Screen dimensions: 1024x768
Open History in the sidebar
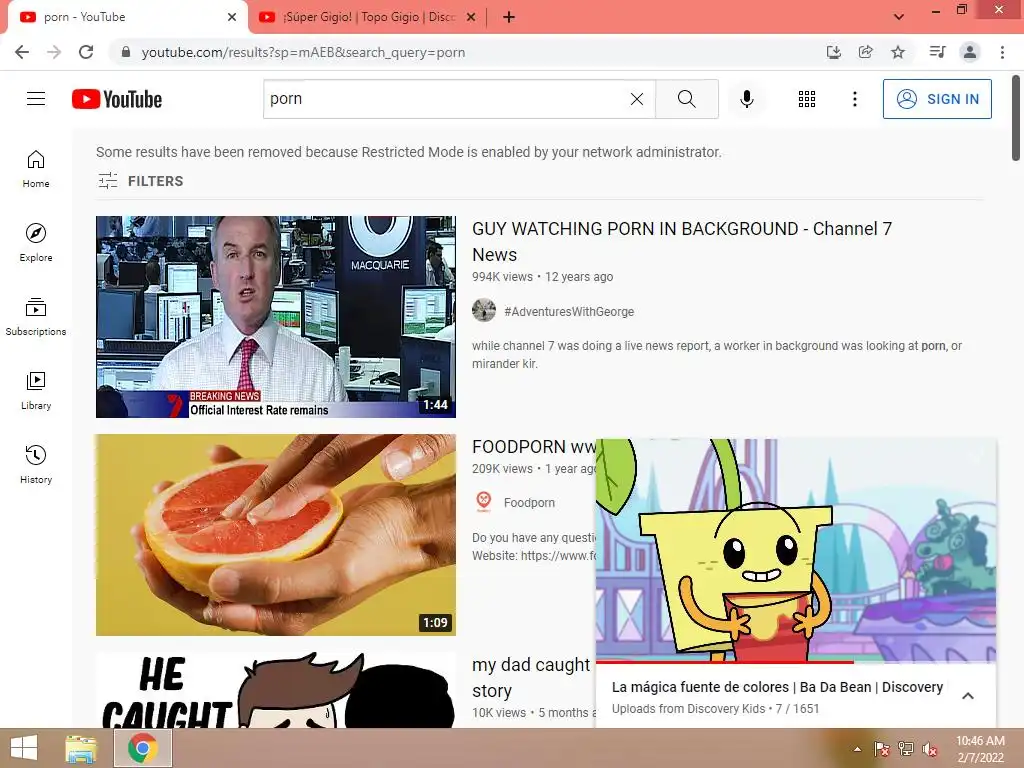click(x=36, y=464)
